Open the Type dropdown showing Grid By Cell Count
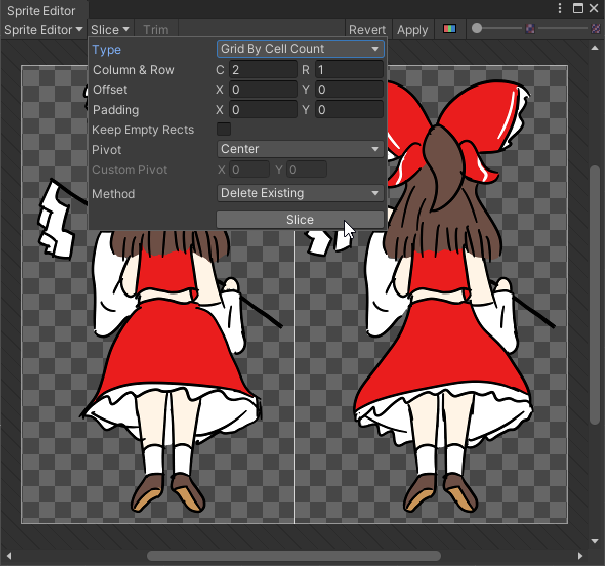This screenshot has width=605, height=566. click(x=300, y=49)
